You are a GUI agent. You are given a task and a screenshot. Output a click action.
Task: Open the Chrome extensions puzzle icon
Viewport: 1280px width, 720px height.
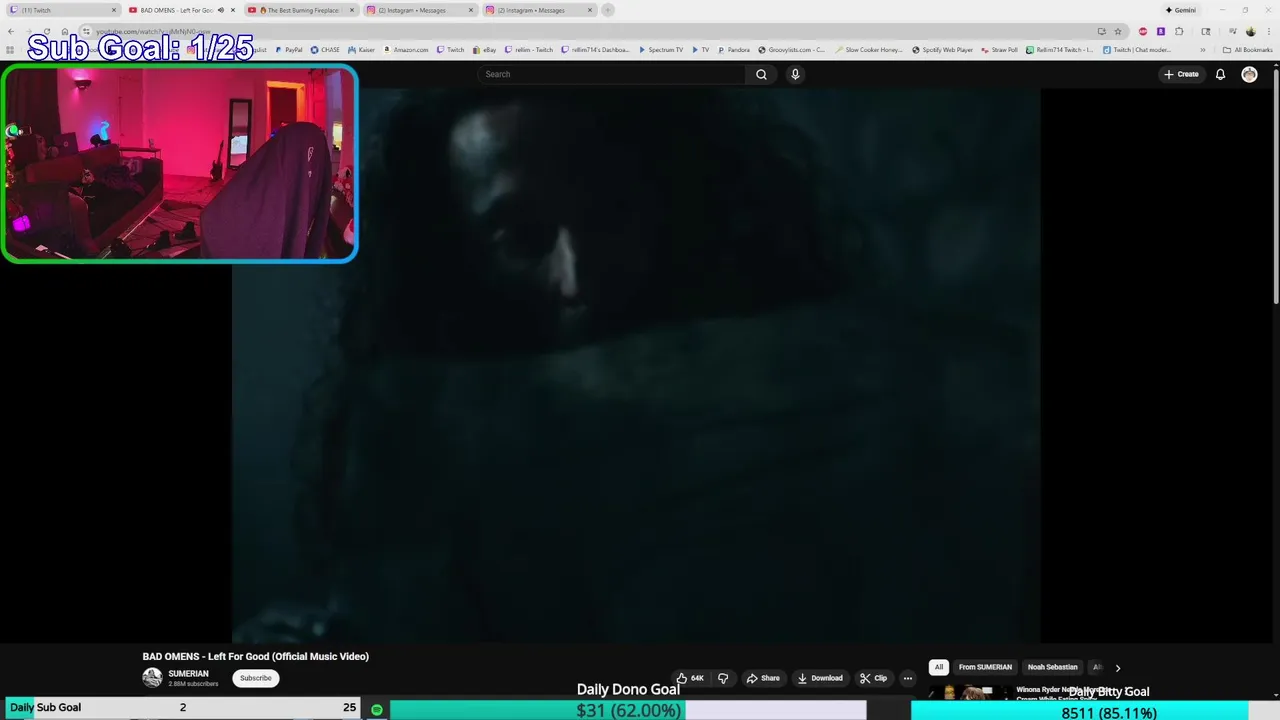[1179, 31]
